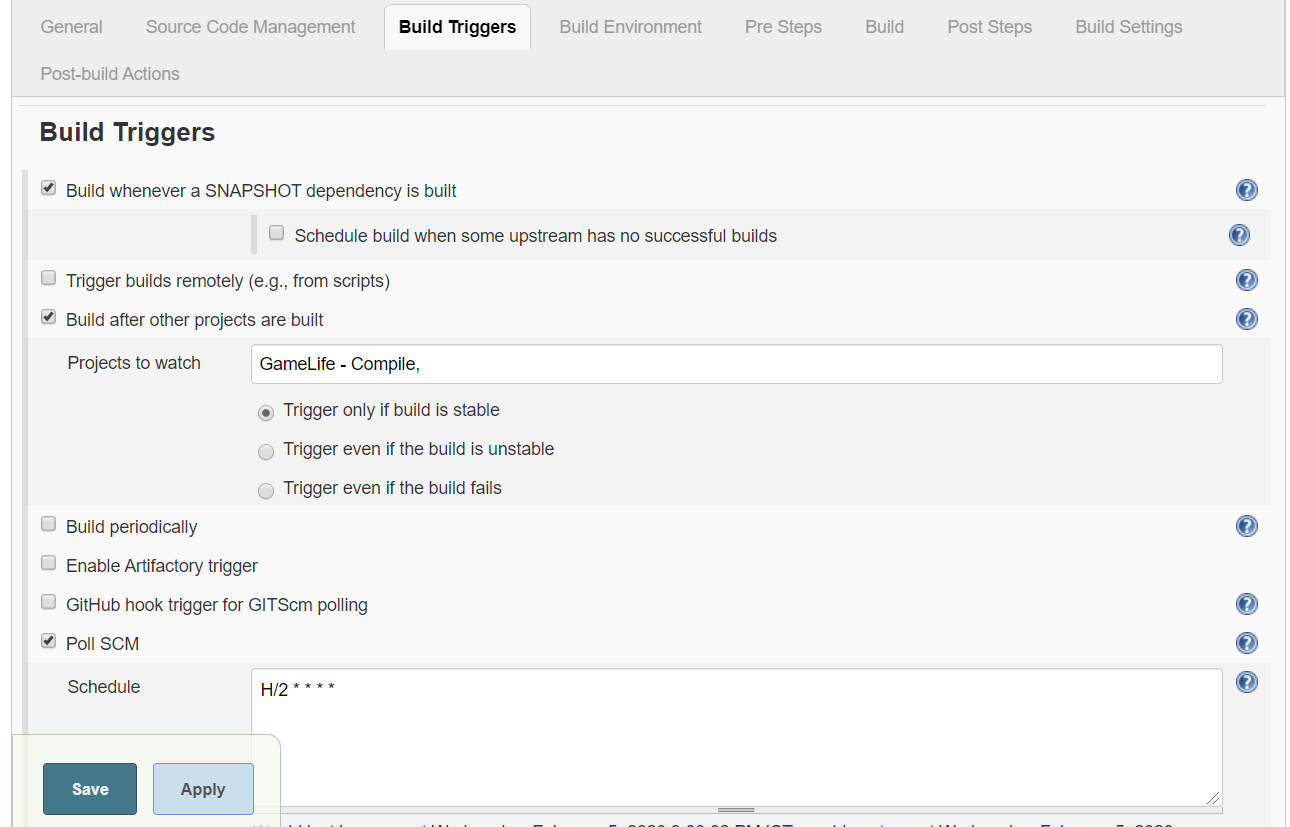This screenshot has height=827, width=1290.
Task: Uncheck the Poll SCM checkbox
Action: pyautogui.click(x=48, y=641)
